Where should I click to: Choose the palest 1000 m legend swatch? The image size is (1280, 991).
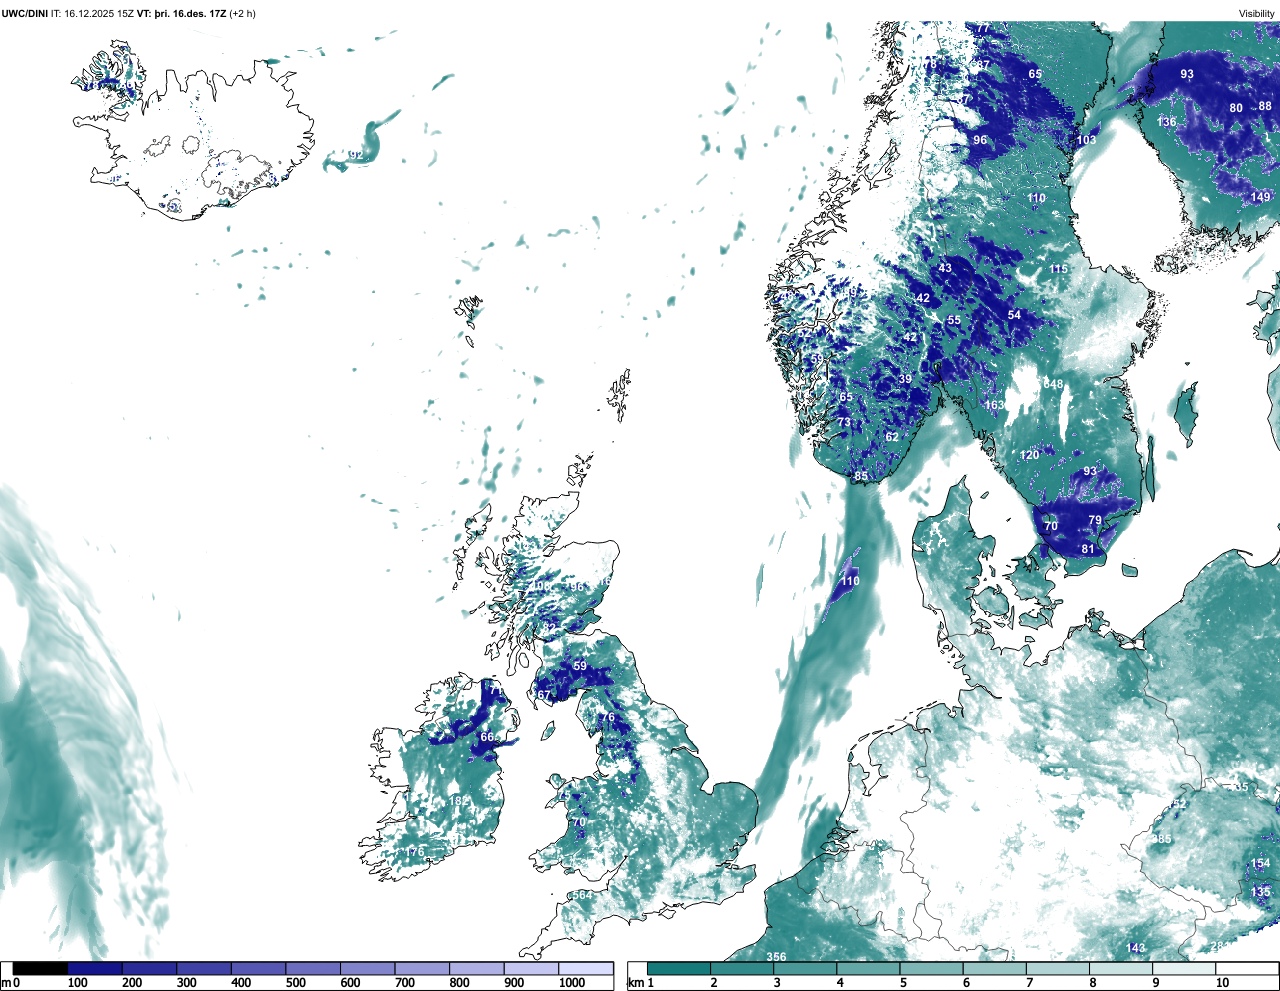pyautogui.click(x=586, y=968)
